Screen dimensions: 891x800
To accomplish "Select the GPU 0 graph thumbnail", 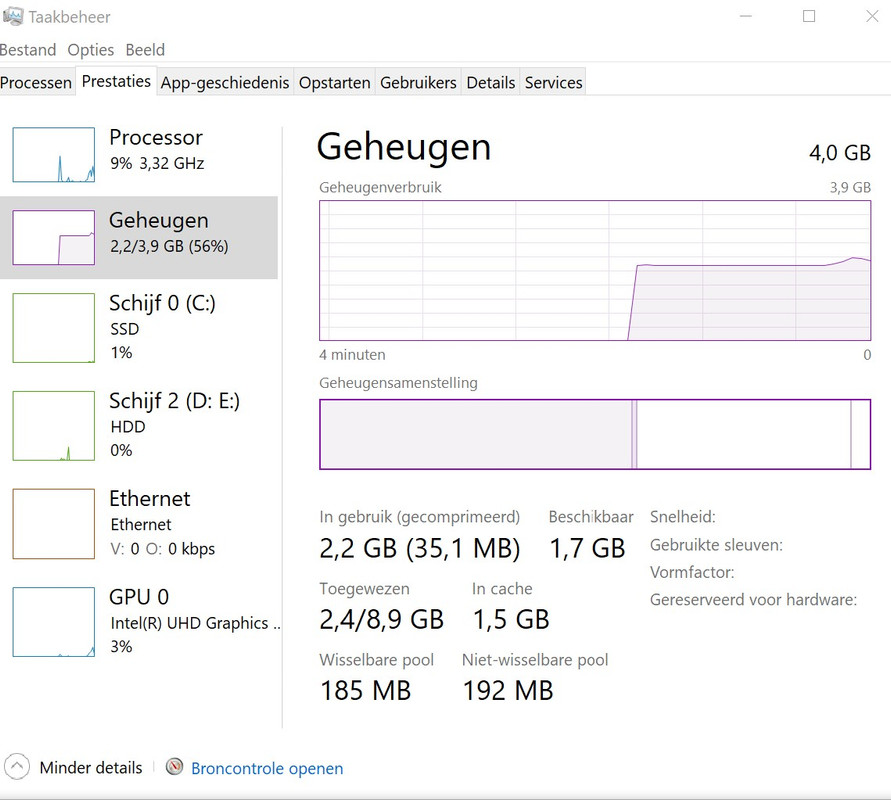I will click(x=54, y=622).
